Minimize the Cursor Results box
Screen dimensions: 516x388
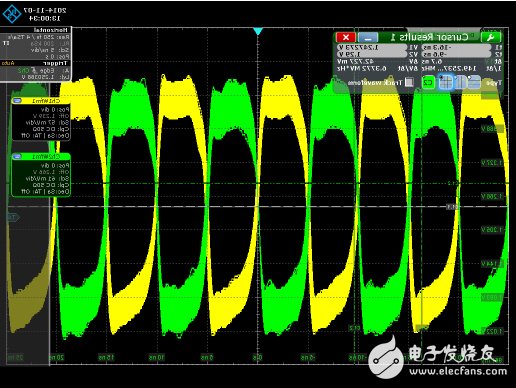[x=368, y=37]
